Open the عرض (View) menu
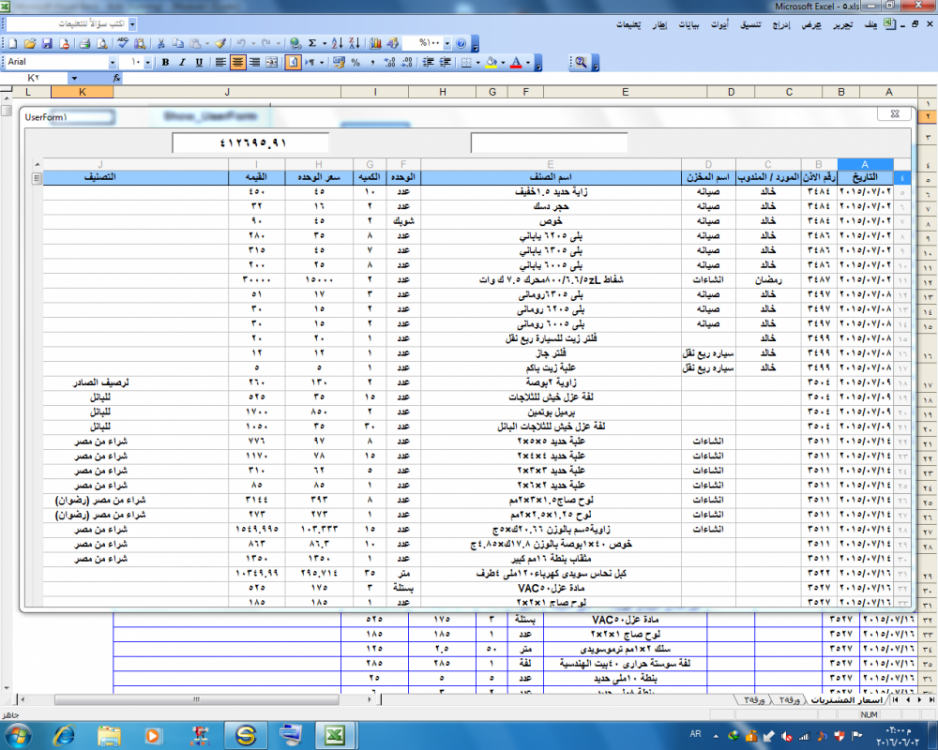Viewport: 938px width, 750px height. point(811,25)
